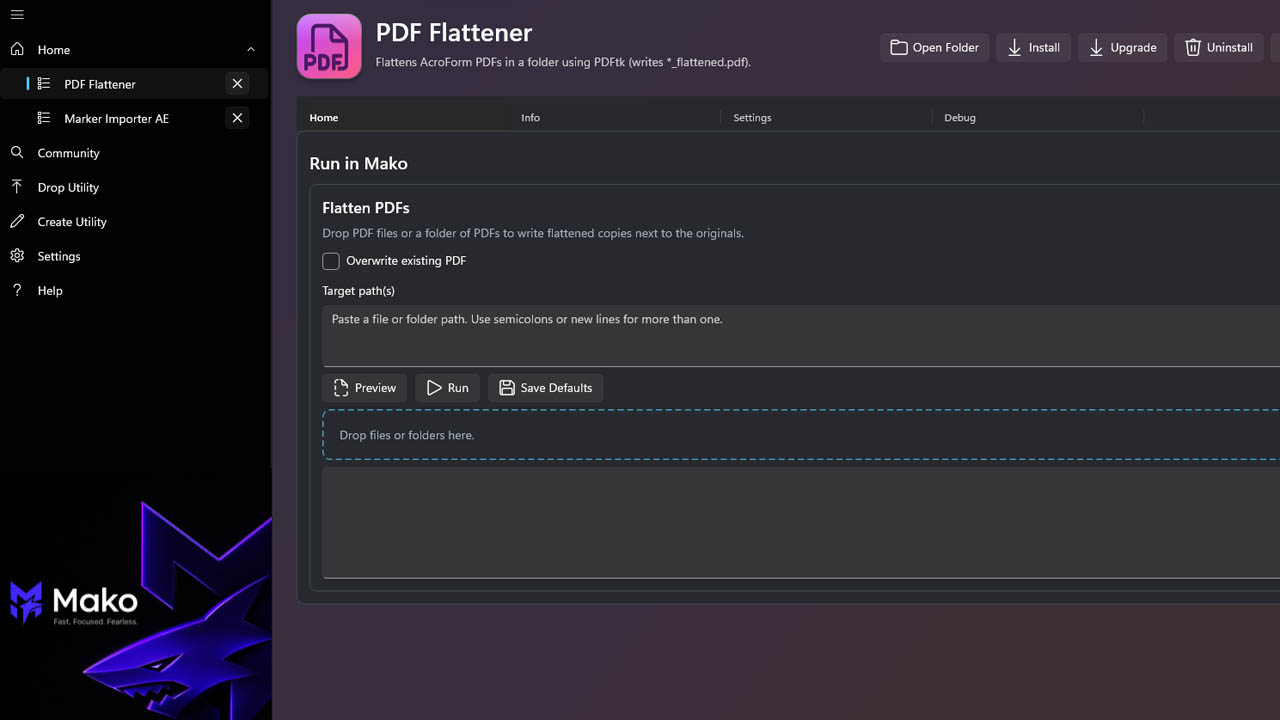Image resolution: width=1280 pixels, height=720 pixels.
Task: Click the Help question mark icon
Action: click(17, 290)
